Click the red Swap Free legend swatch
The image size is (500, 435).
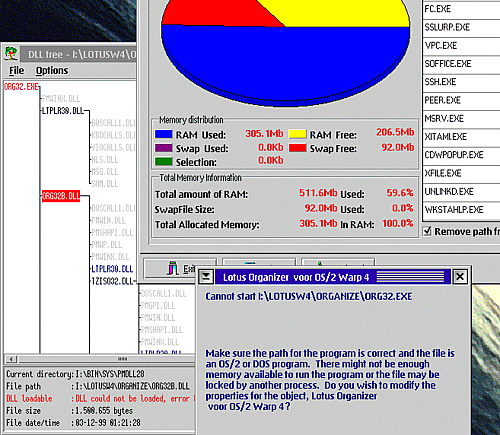coord(297,148)
